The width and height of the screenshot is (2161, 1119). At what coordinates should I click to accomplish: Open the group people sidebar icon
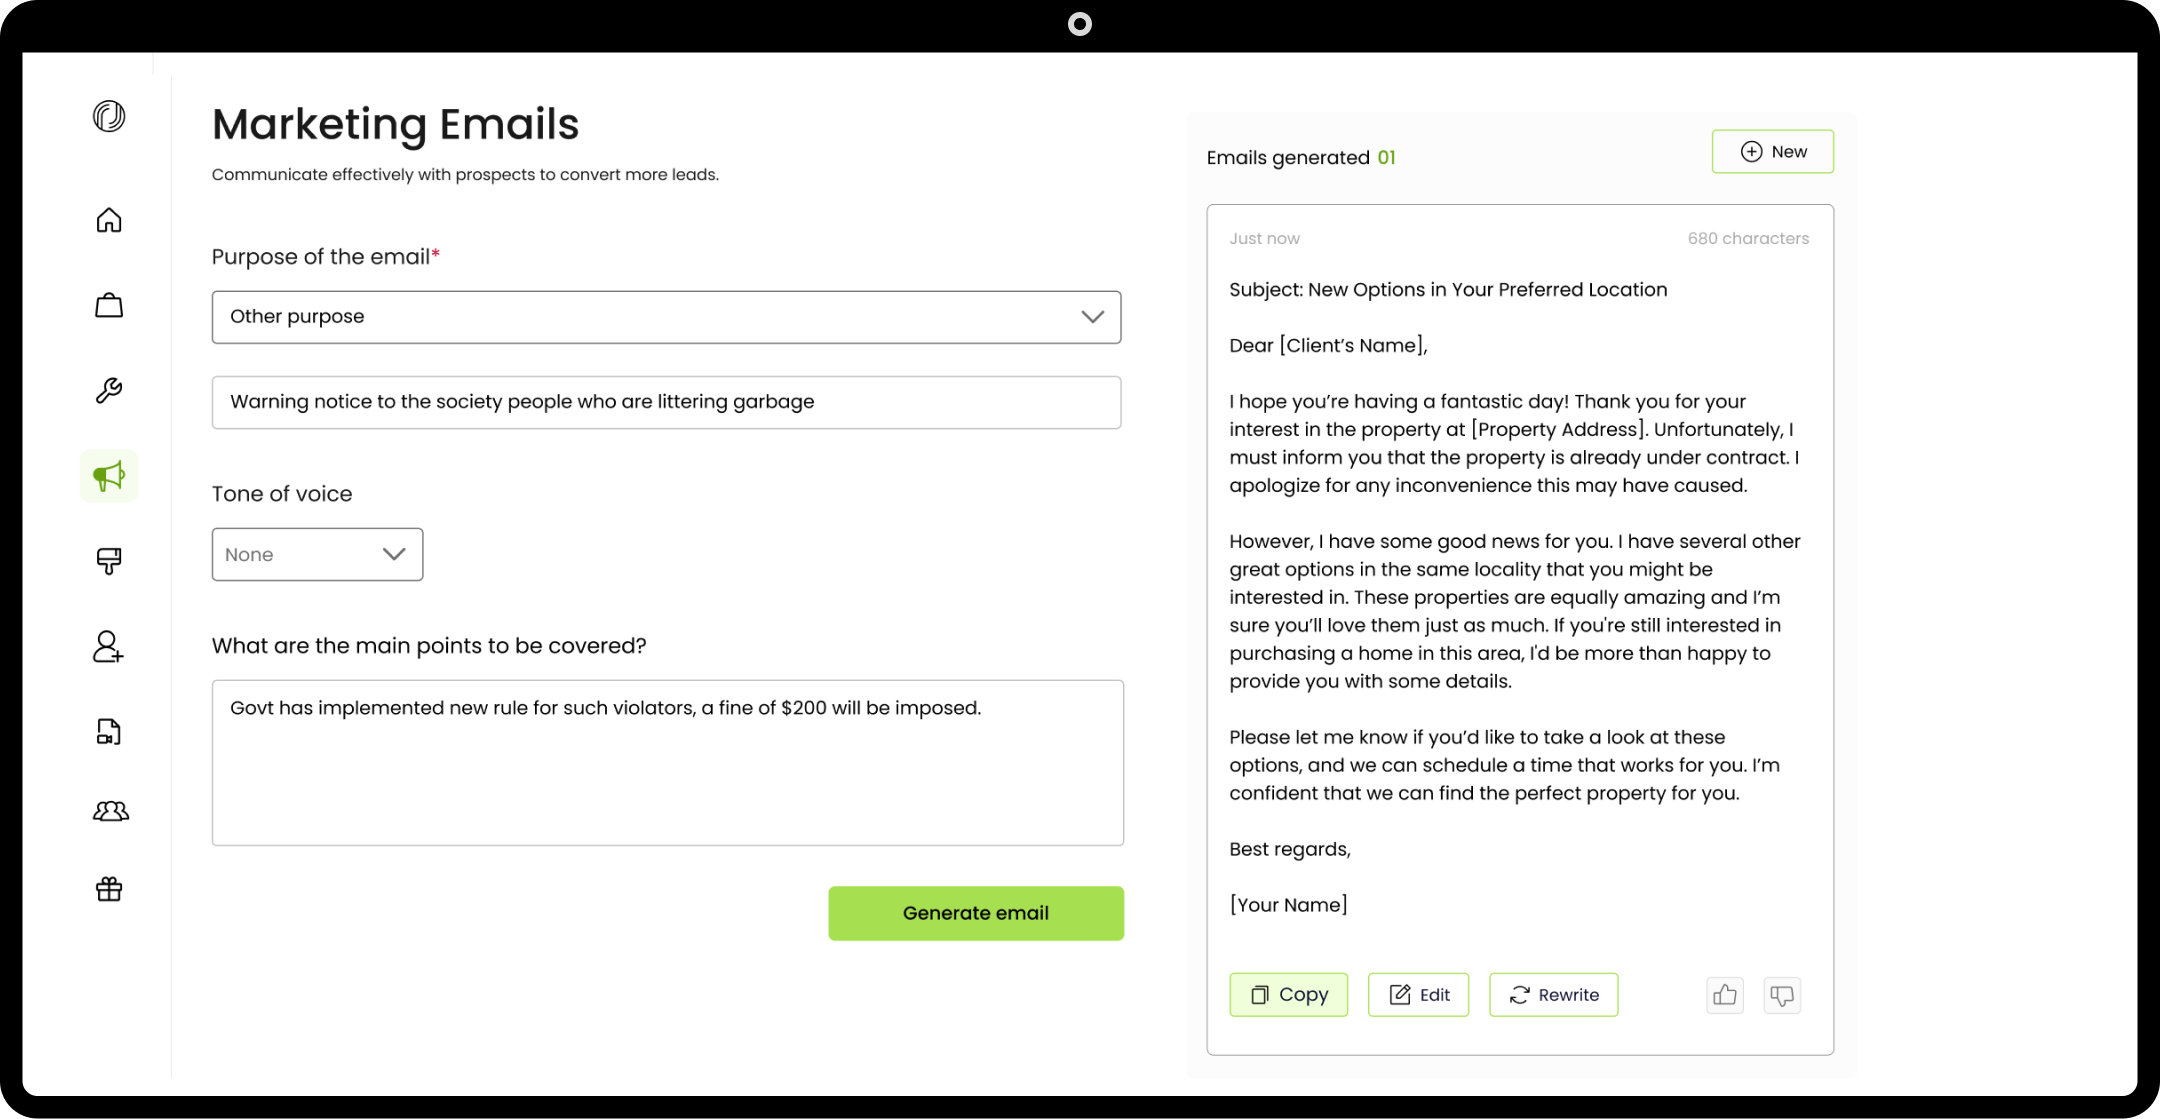click(110, 811)
